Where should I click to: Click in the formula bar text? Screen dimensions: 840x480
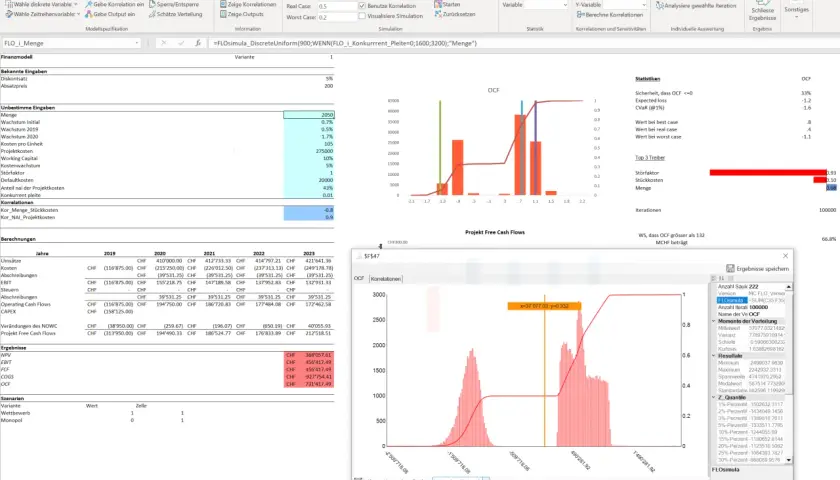pos(344,43)
